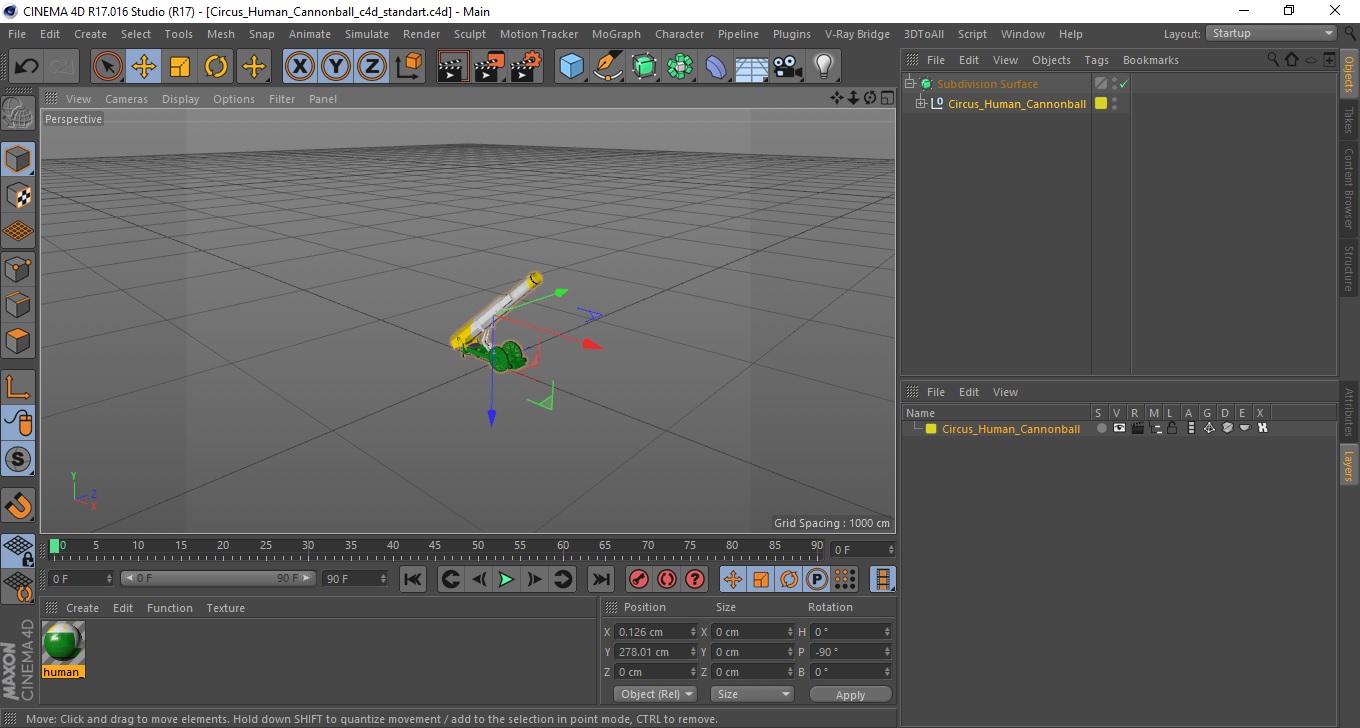Image resolution: width=1360 pixels, height=728 pixels.
Task: Click the Position X value stepper arrows
Action: (693, 632)
